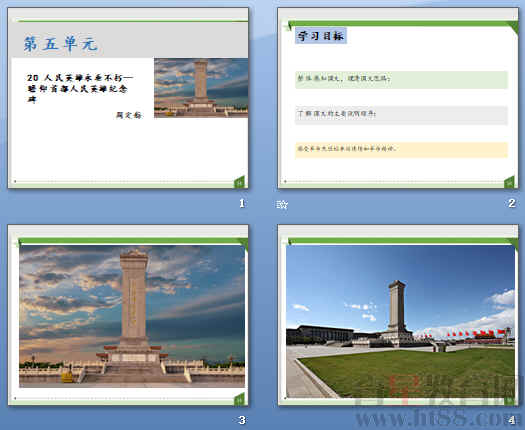This screenshot has width=525, height=430.
Task: Click the green page-number corner on slide 1
Action: pos(239,182)
